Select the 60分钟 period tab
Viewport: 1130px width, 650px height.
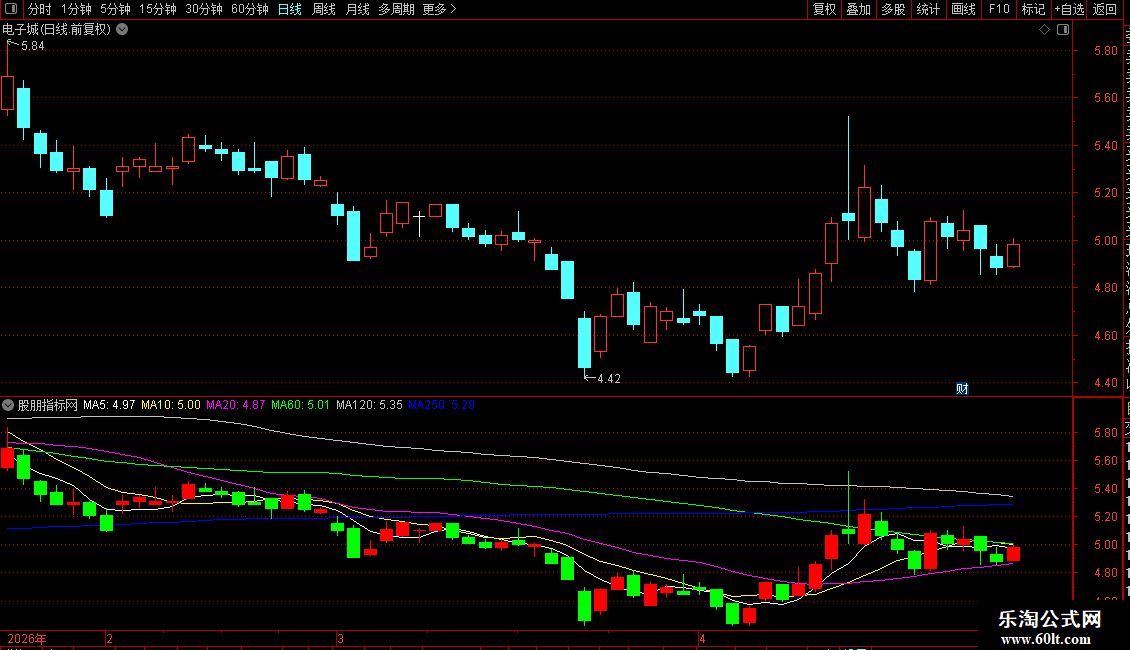point(249,9)
